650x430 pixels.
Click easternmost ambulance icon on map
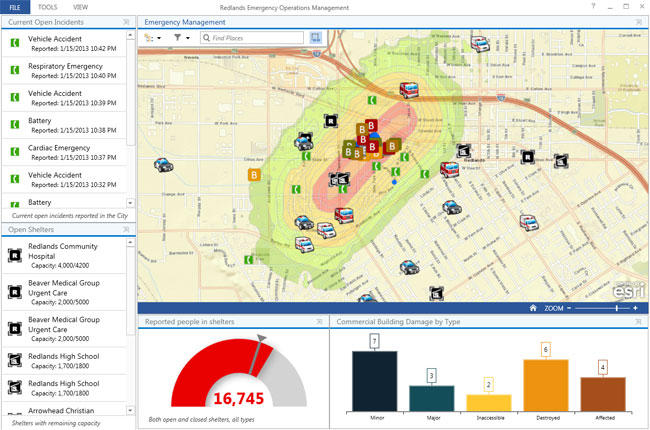tap(529, 223)
